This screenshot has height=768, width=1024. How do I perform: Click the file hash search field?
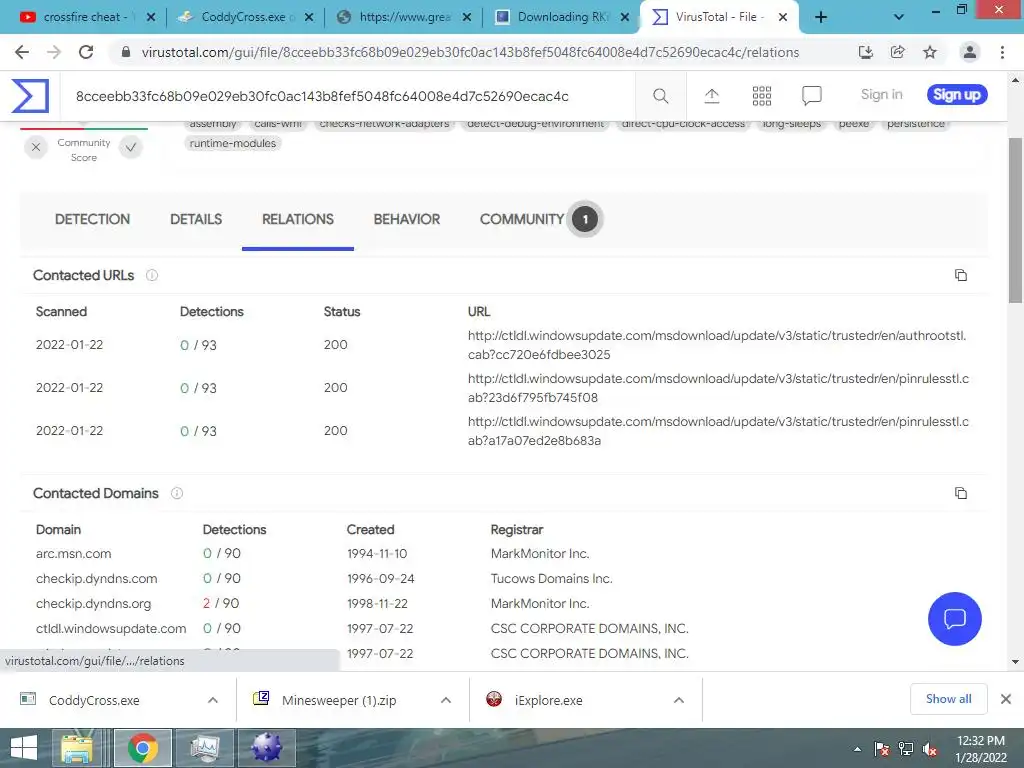pyautogui.click(x=349, y=96)
